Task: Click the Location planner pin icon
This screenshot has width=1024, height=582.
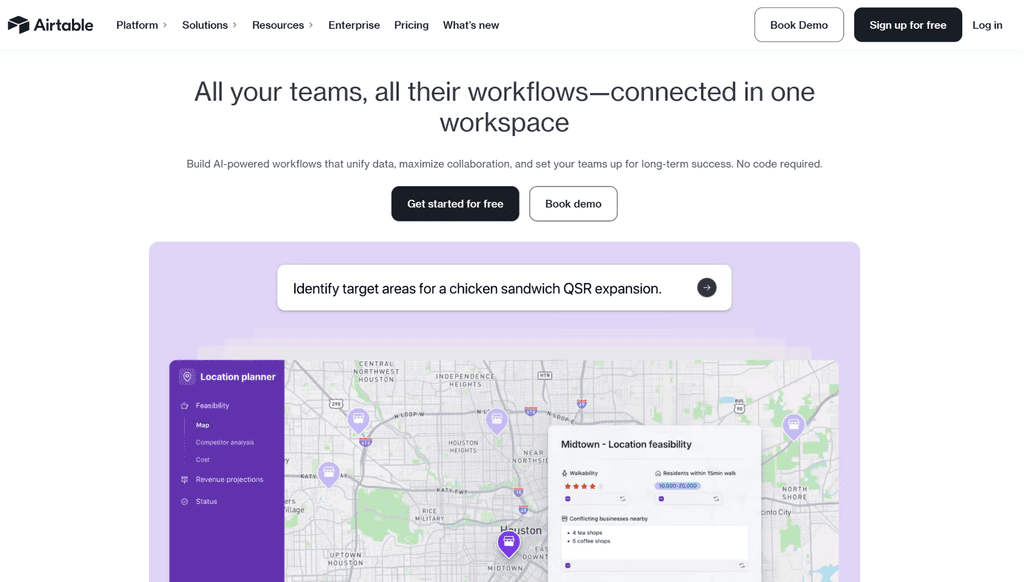Action: click(x=187, y=377)
